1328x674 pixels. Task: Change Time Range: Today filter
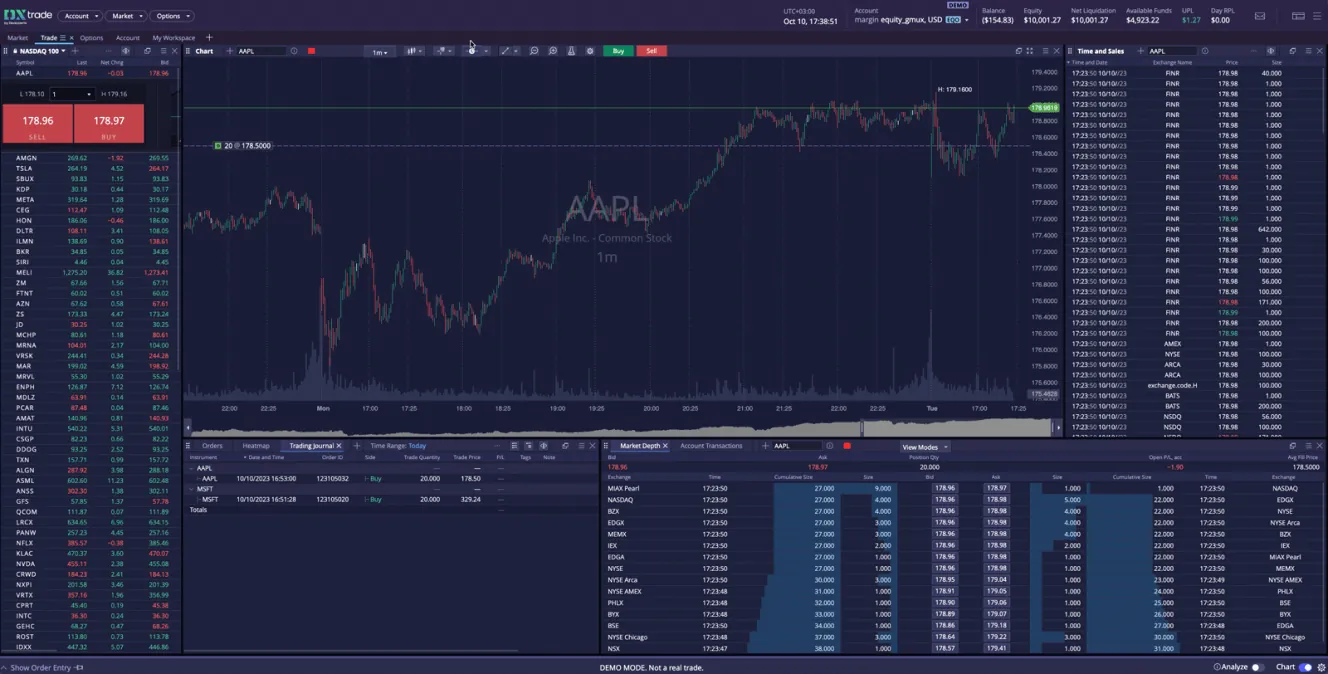click(x=398, y=446)
